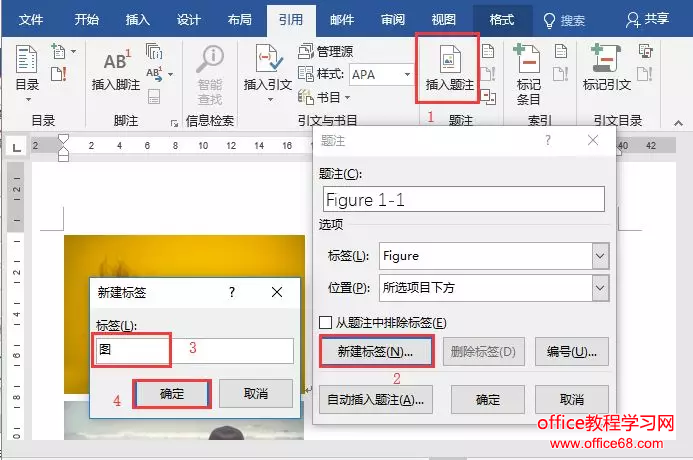This screenshot has width=693, height=460.
Task: Click the help question mark in 新建标签 dialog
Action: pos(232,292)
